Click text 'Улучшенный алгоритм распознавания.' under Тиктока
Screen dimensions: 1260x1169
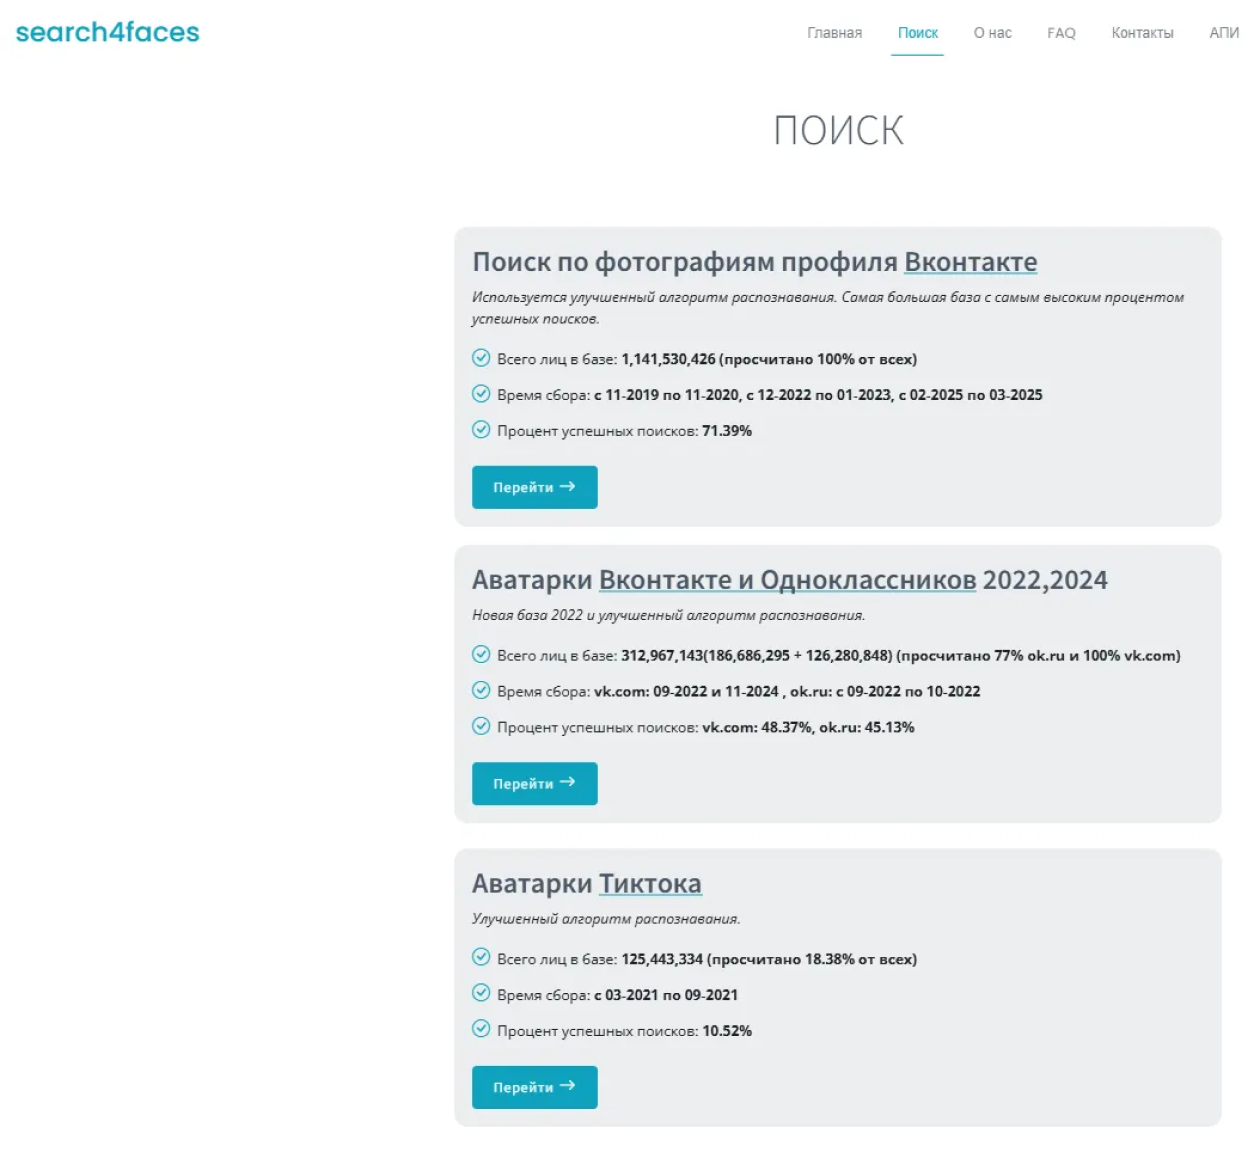pyautogui.click(x=606, y=919)
